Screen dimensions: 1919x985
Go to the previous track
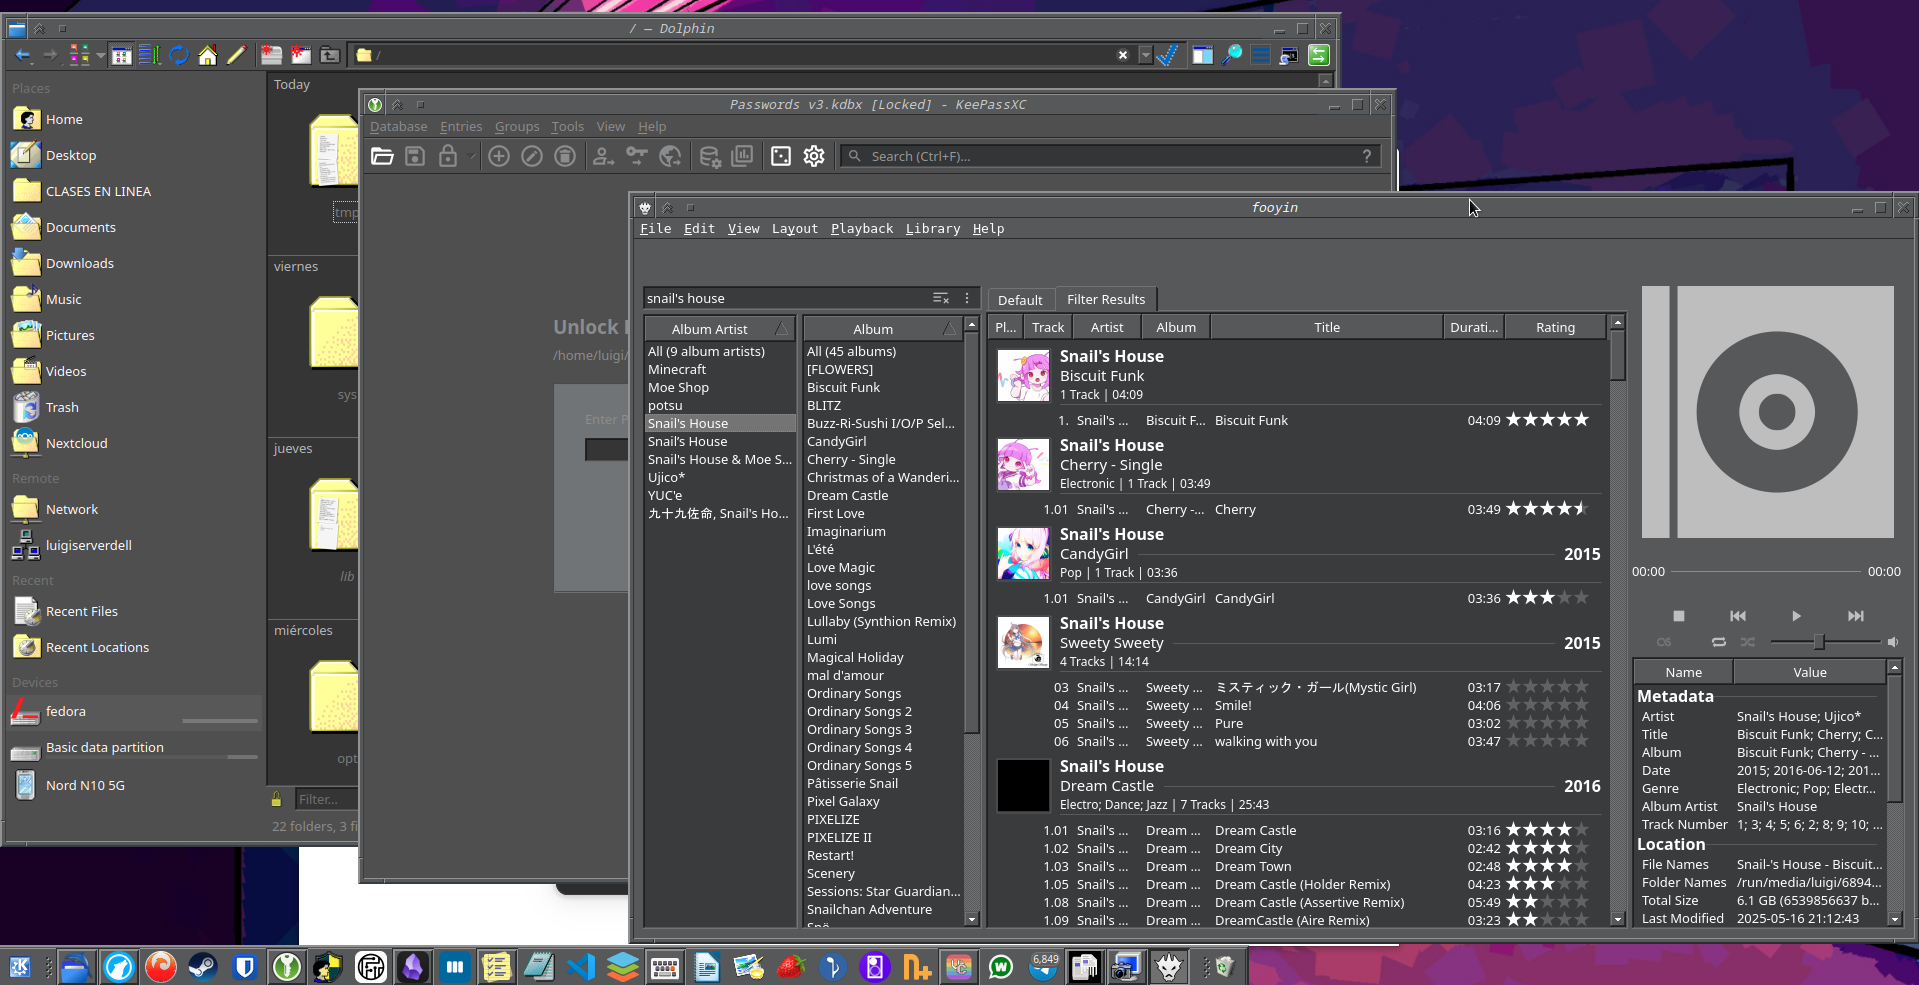pos(1738,616)
